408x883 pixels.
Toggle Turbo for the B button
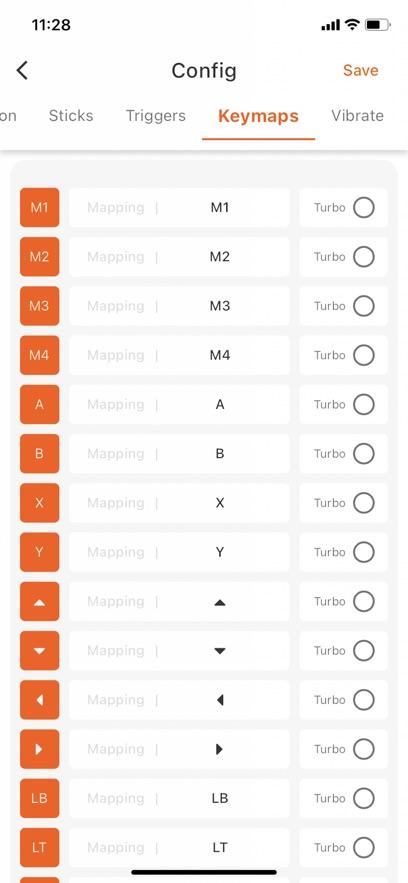[364, 454]
